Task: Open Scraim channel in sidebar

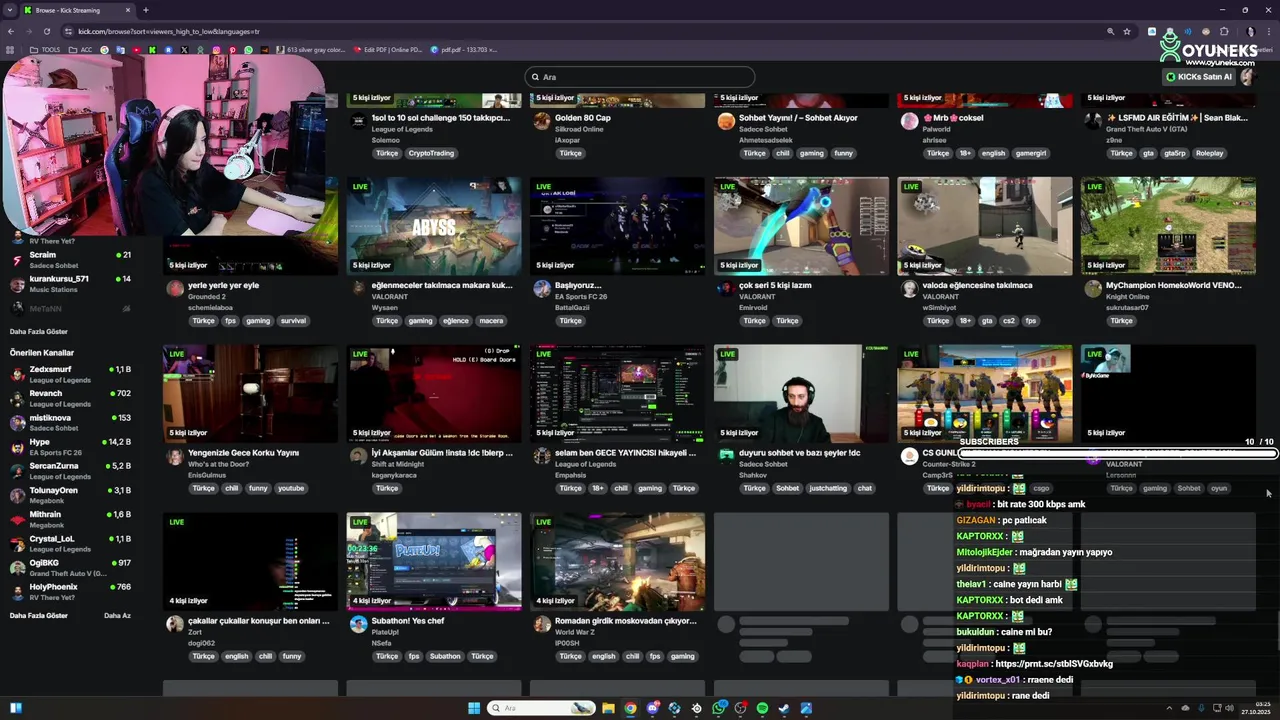Action: (70, 259)
